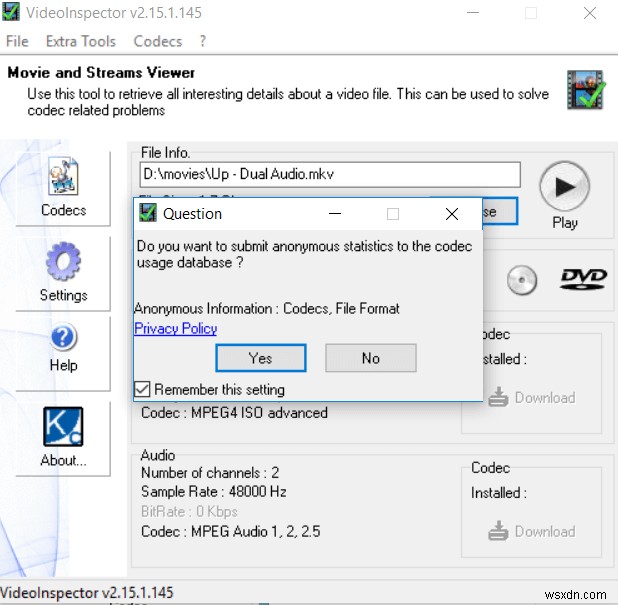Click the status bar version text
This screenshot has height=605, width=618.
coord(87,592)
